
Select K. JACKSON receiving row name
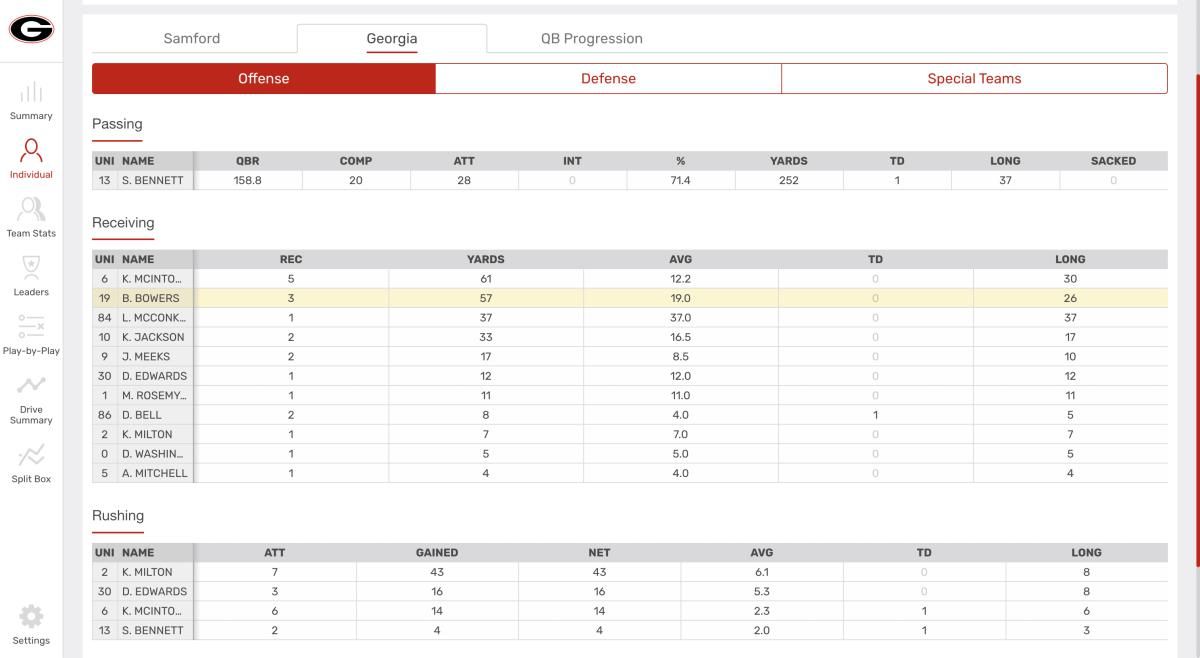pos(153,337)
